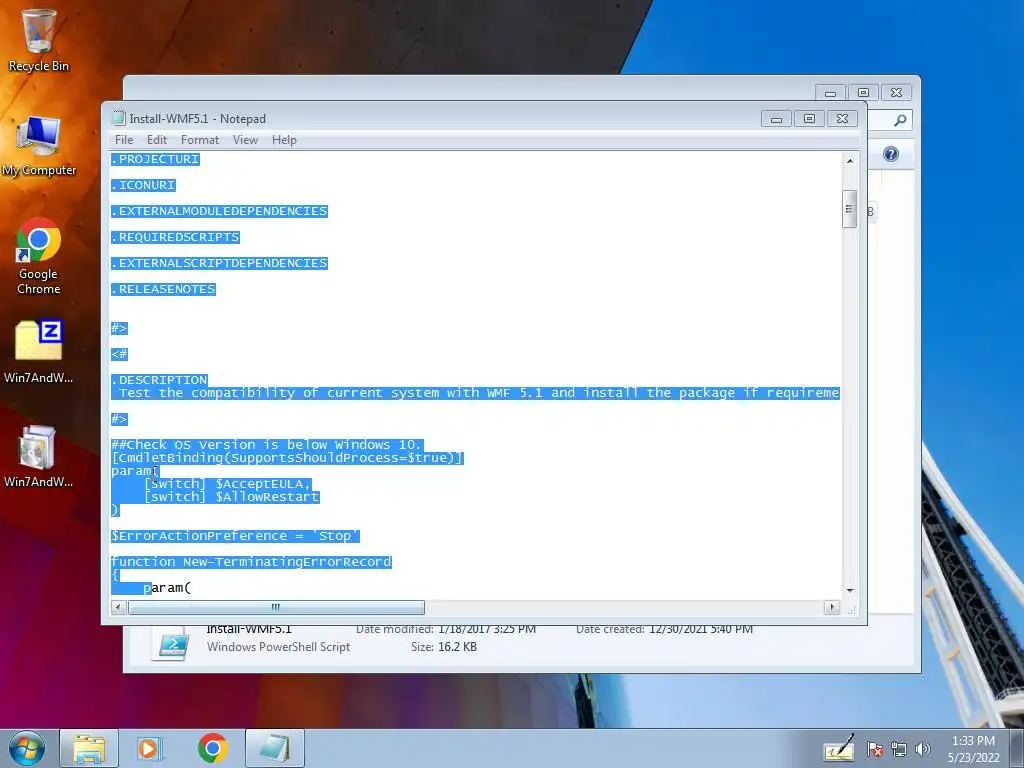Image resolution: width=1024 pixels, height=768 pixels.
Task: Click the Explorer search magnifier icon
Action: tap(900, 120)
